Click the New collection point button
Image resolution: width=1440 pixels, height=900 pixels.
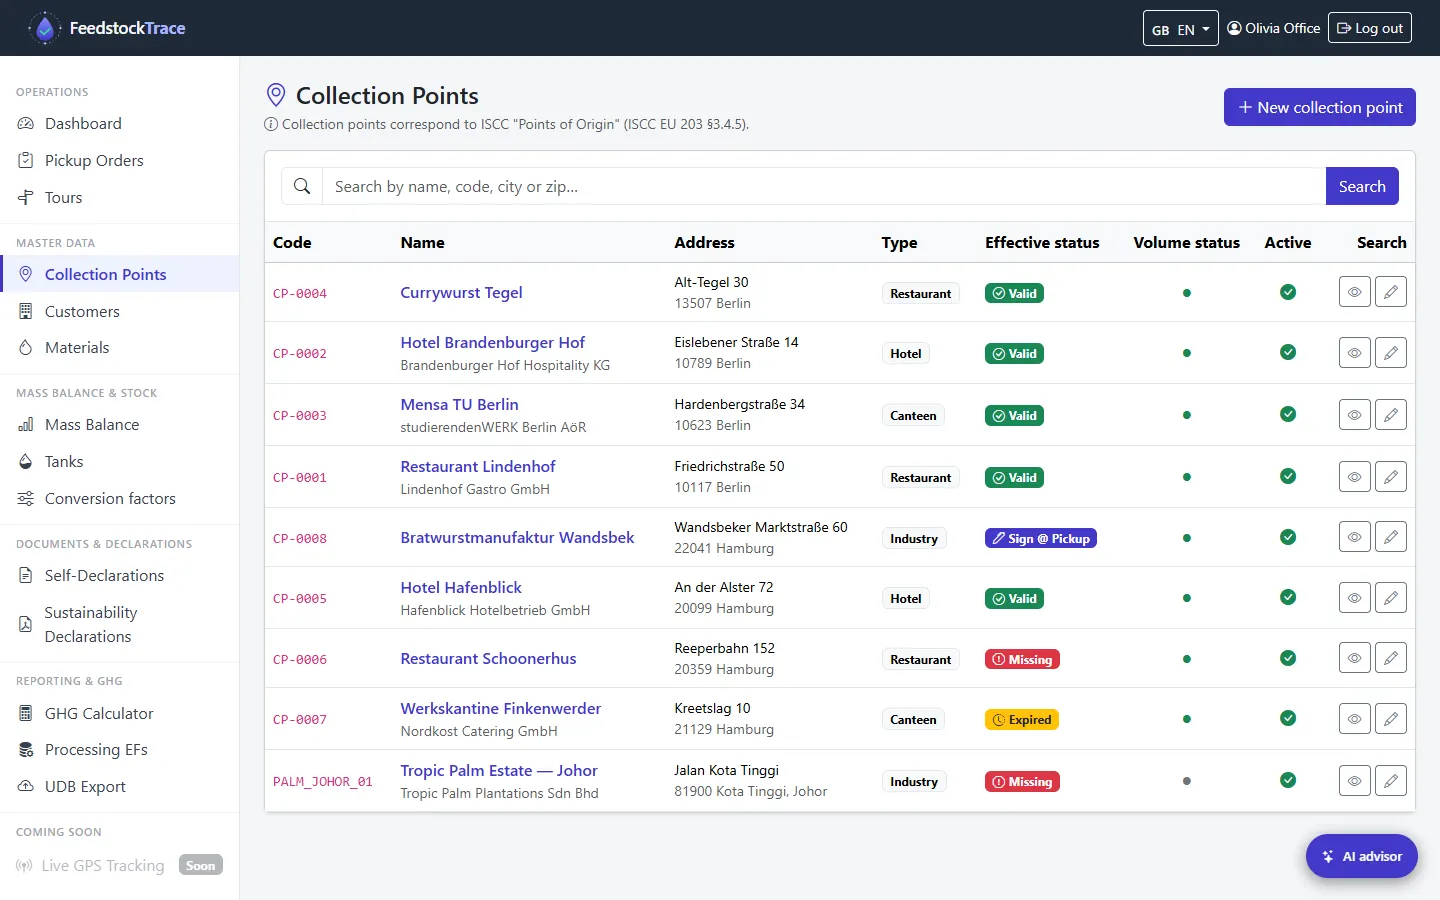1320,107
